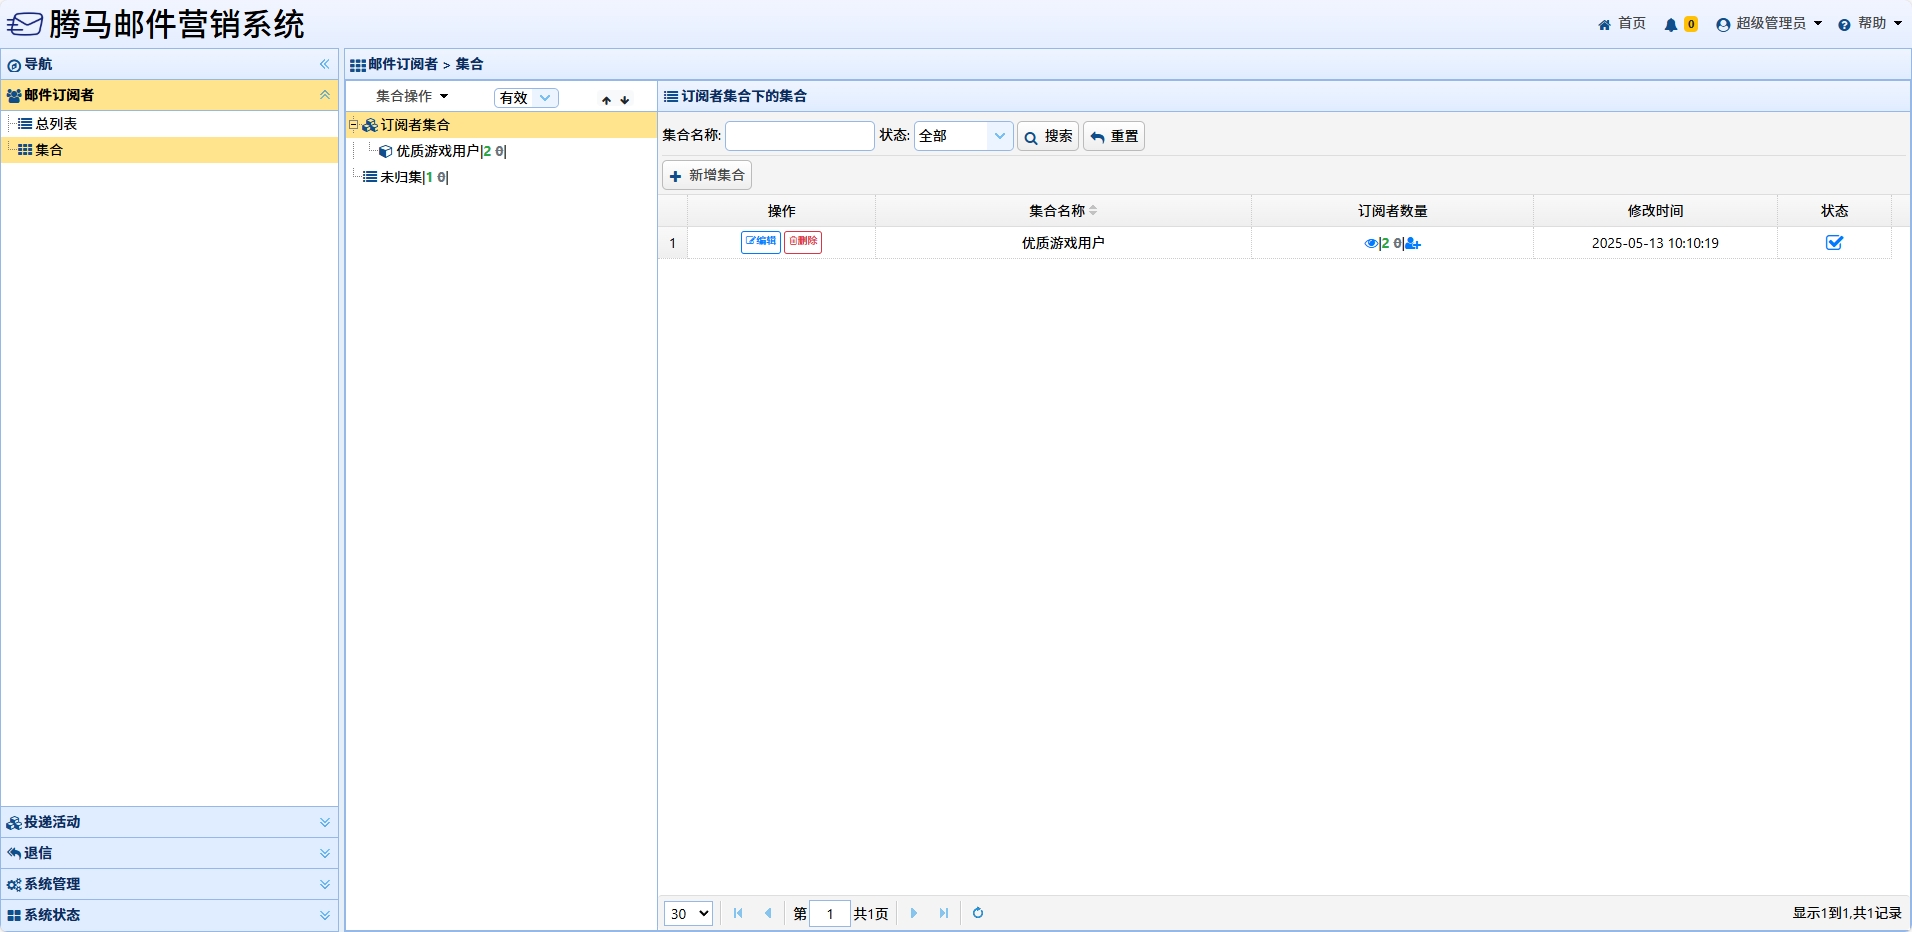Screen dimensions: 1912x932
Task: Click the 新增集合 button
Action: pyautogui.click(x=707, y=175)
